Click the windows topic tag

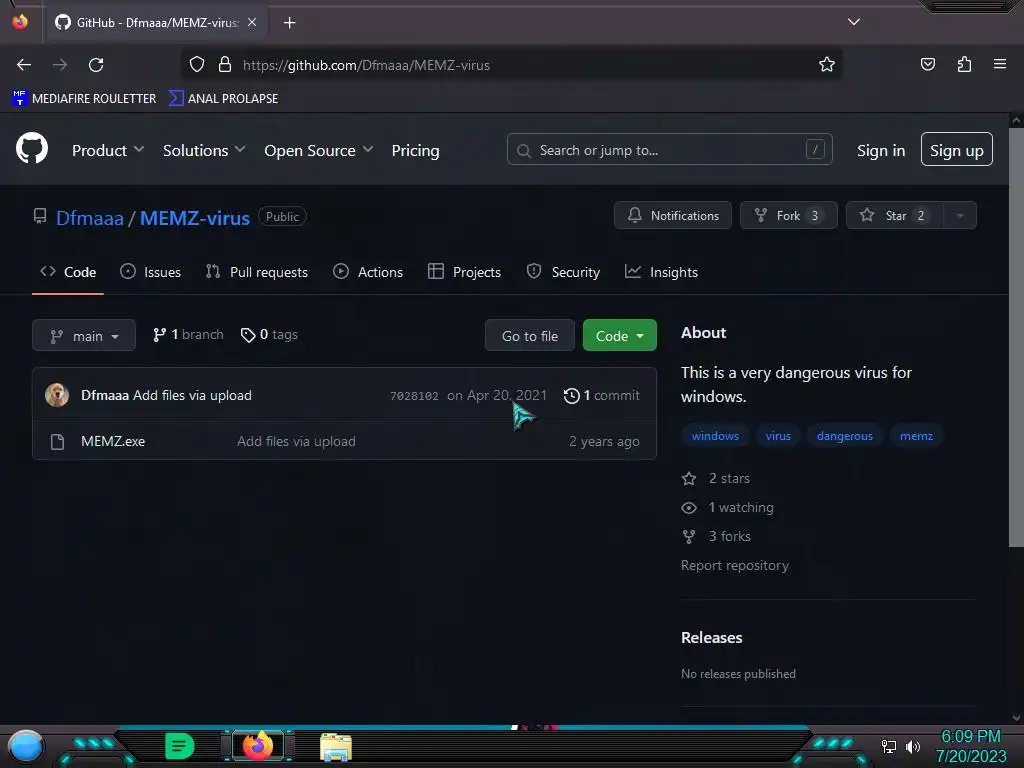(715, 436)
